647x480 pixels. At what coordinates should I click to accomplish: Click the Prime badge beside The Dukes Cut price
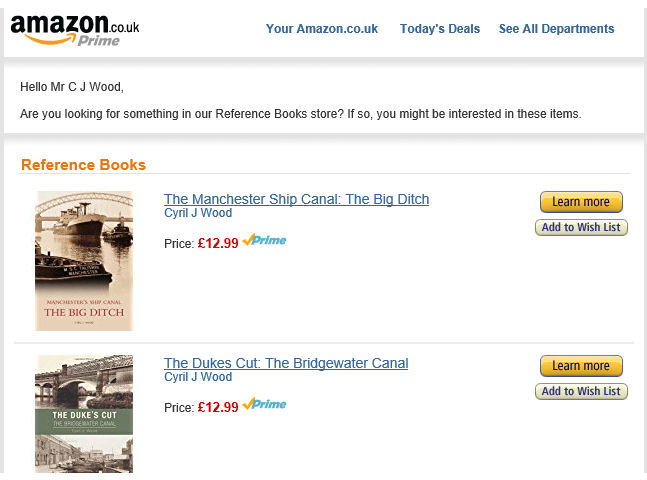pyautogui.click(x=265, y=404)
